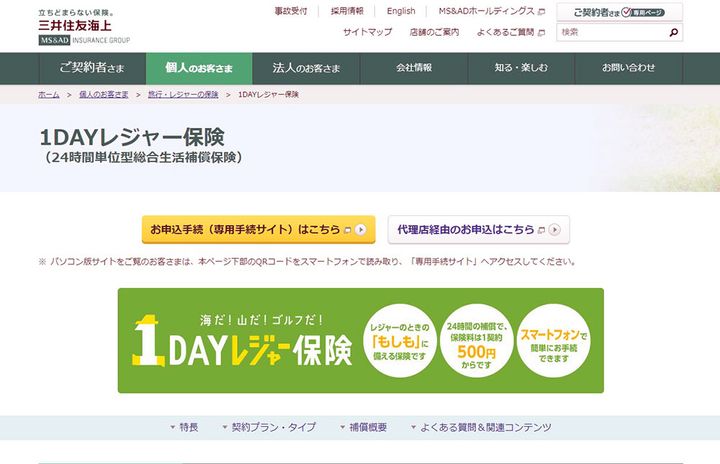
Task: Select the 会社情報 navigation tab
Action: (x=414, y=68)
